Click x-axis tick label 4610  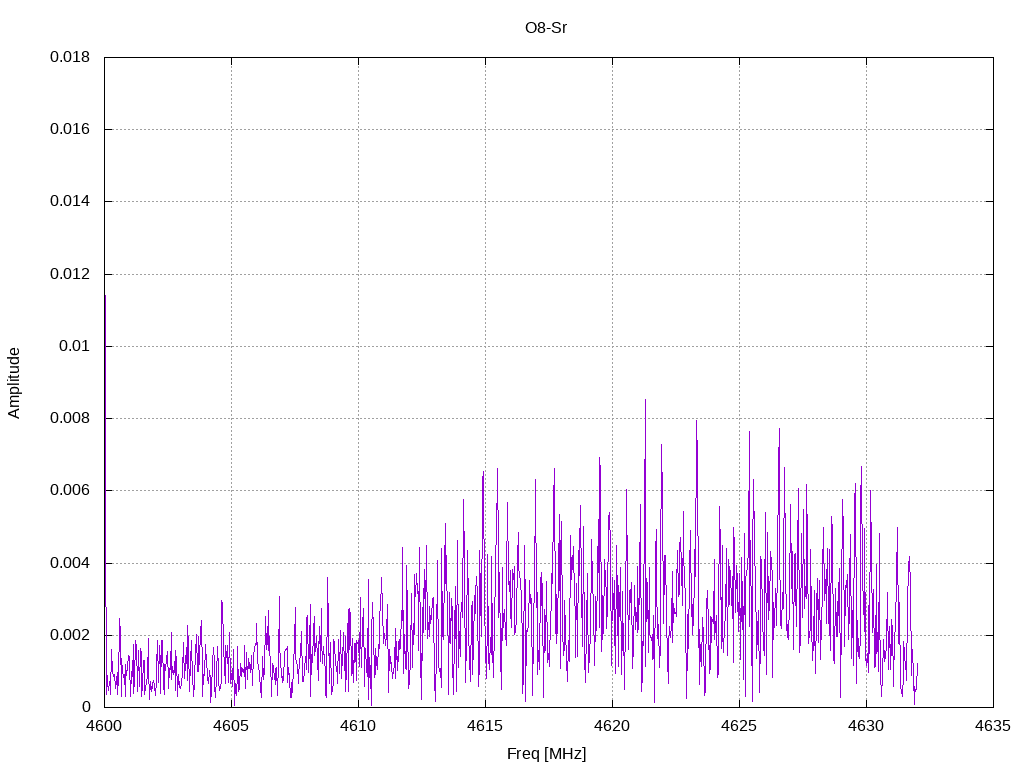(359, 726)
